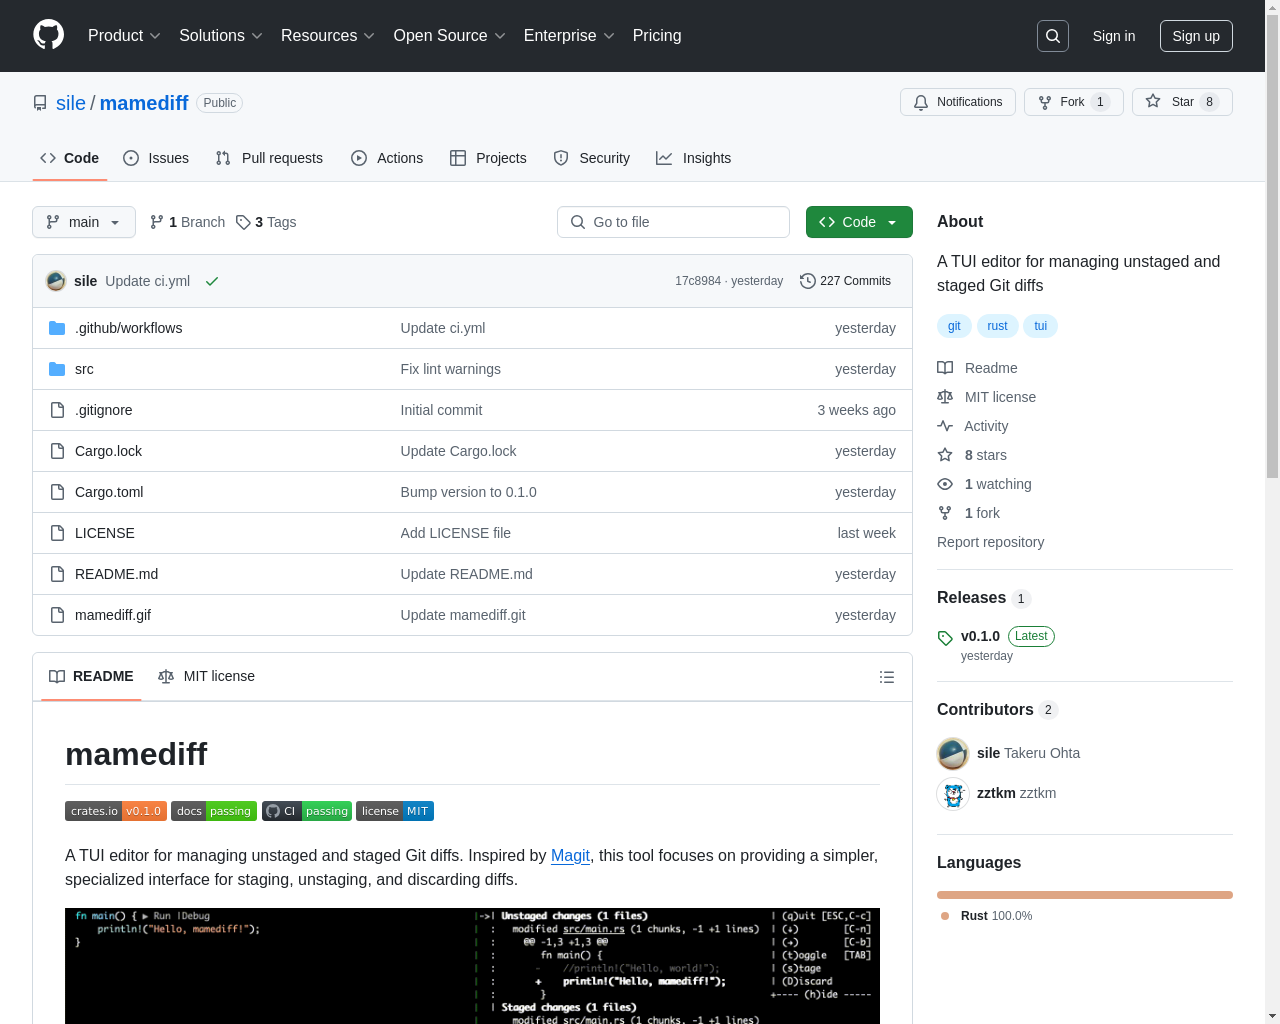Click the scales icon next to MIT license
This screenshot has width=1280, height=1024.
point(945,397)
